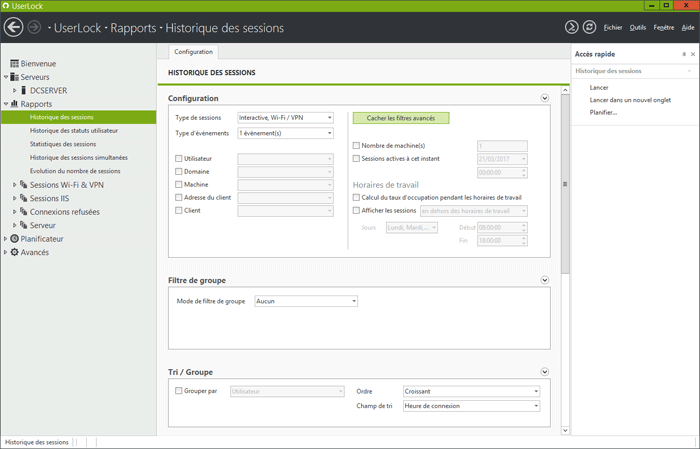The image size is (700, 449).
Task: Collapse the Filtre de groupe section
Action: tap(545, 280)
